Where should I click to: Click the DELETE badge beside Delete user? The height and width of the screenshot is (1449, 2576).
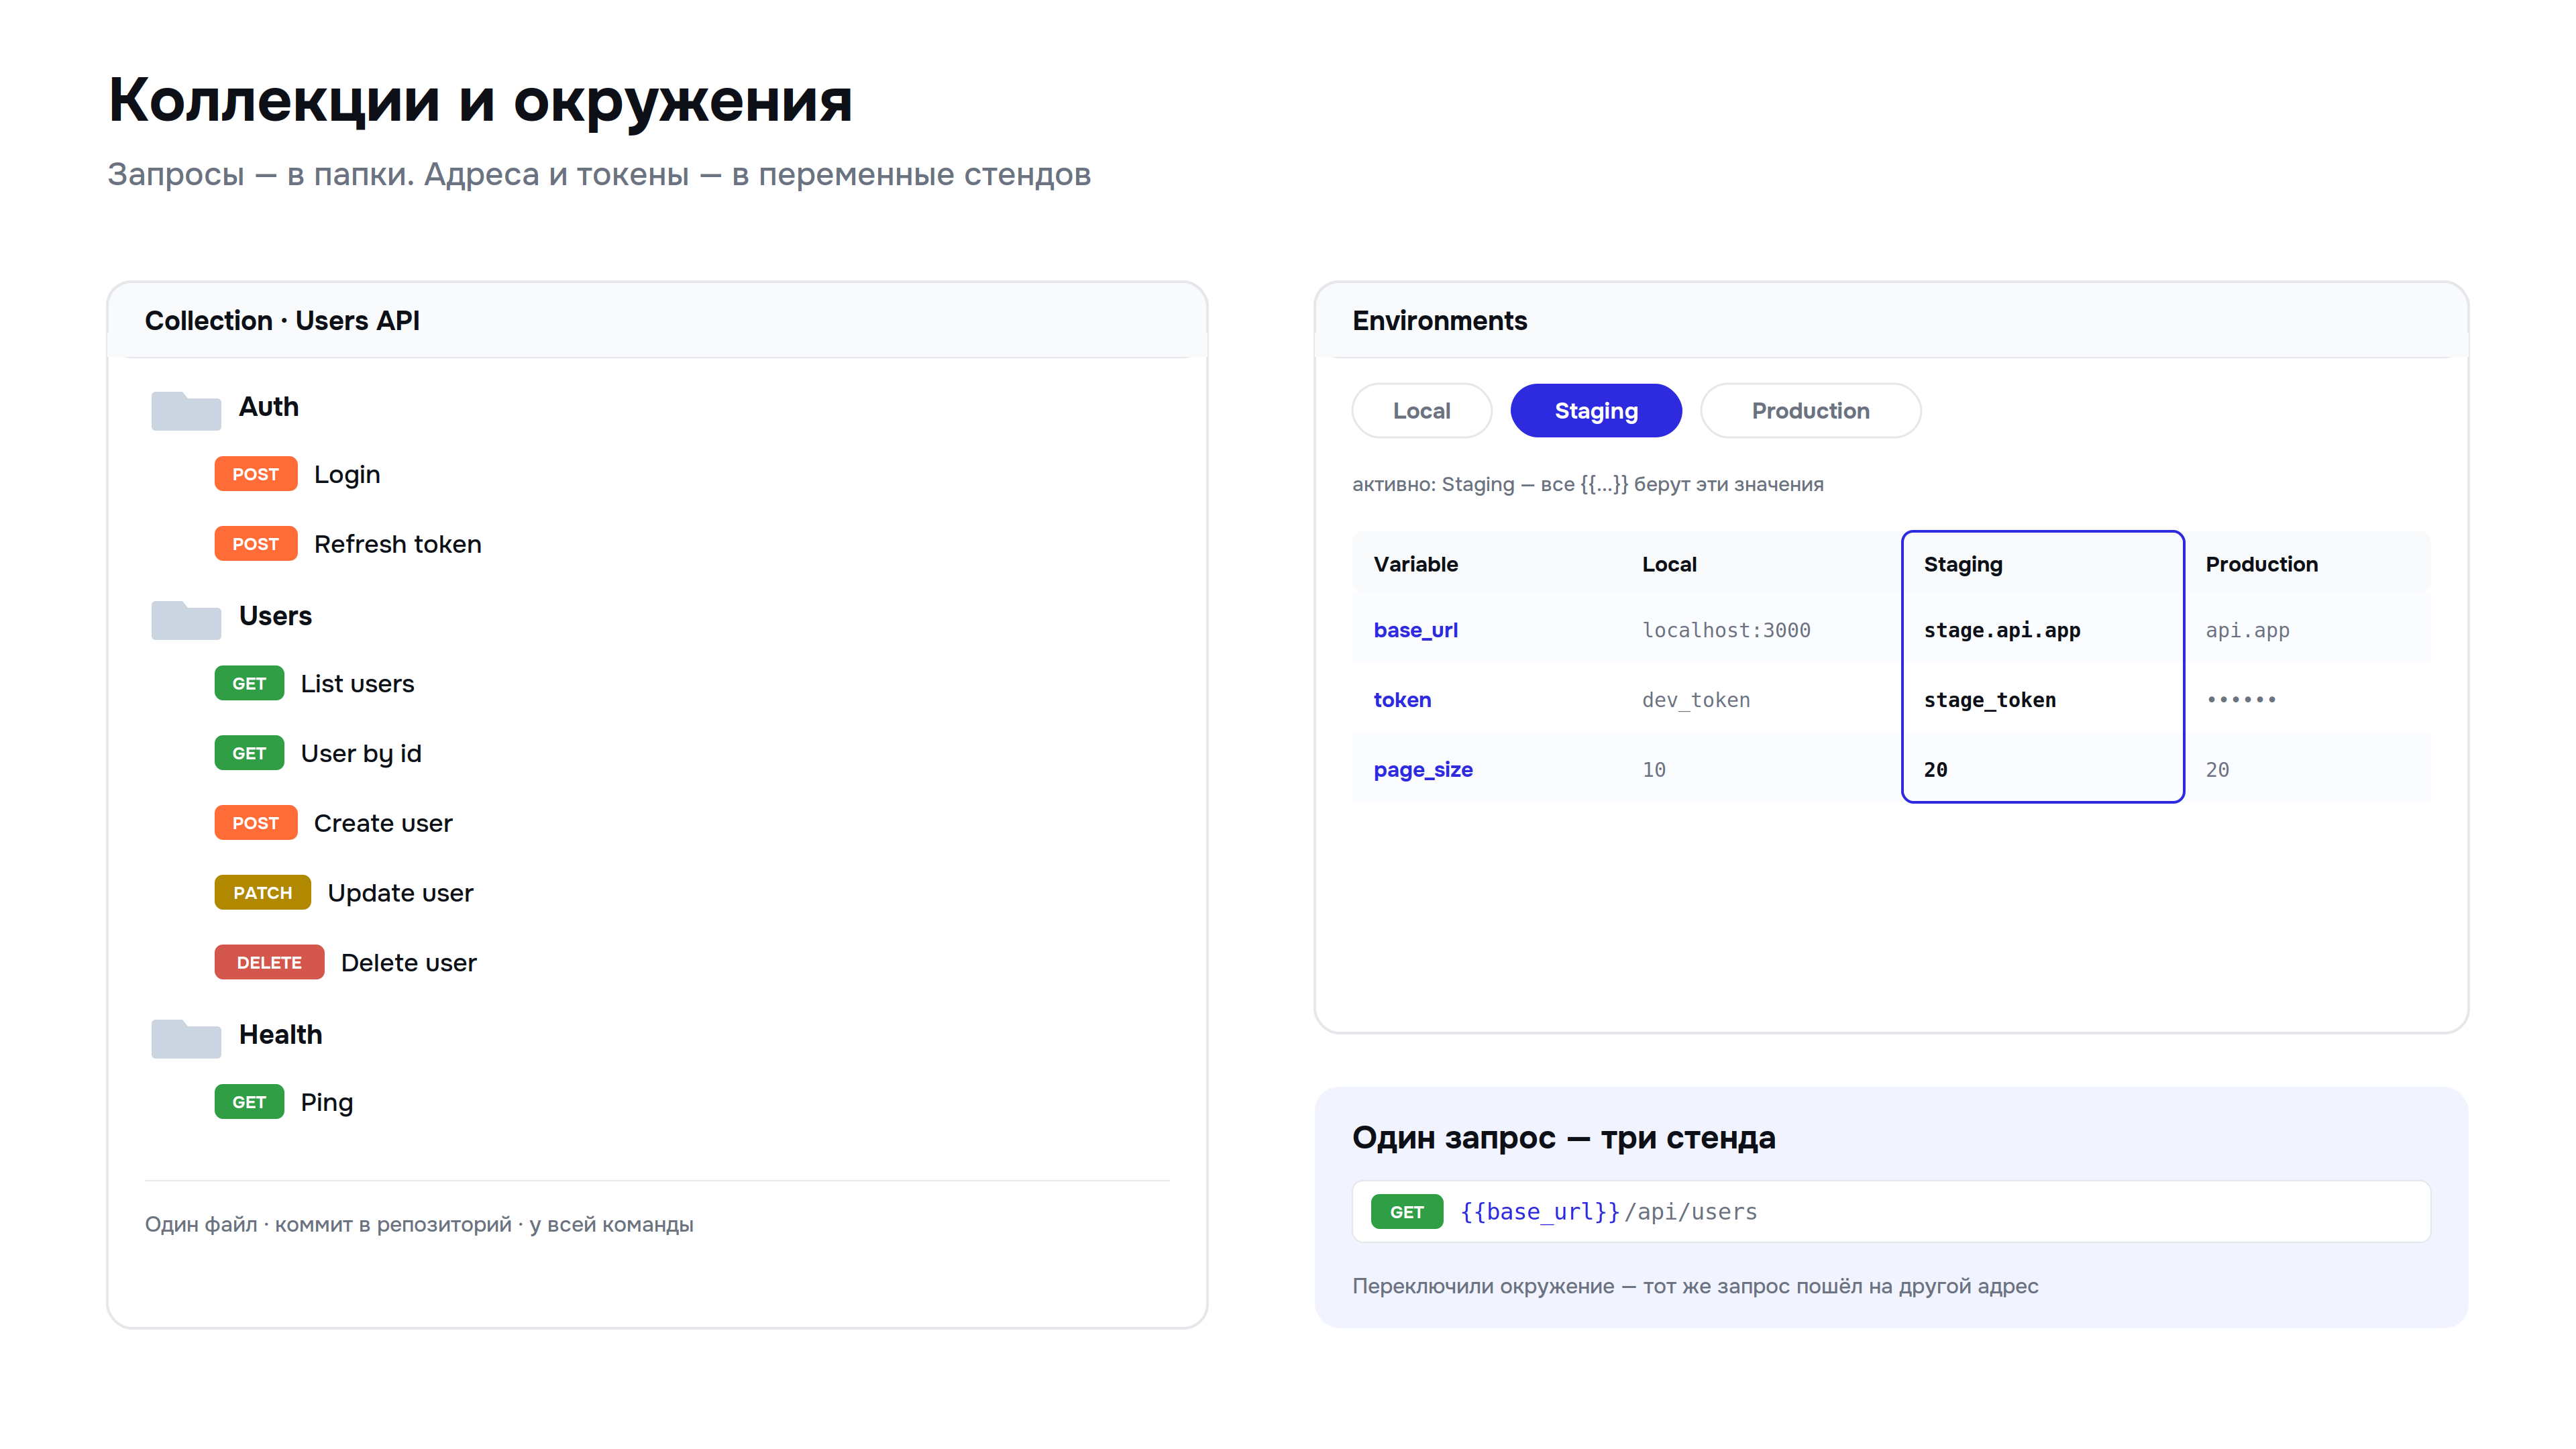click(x=269, y=963)
